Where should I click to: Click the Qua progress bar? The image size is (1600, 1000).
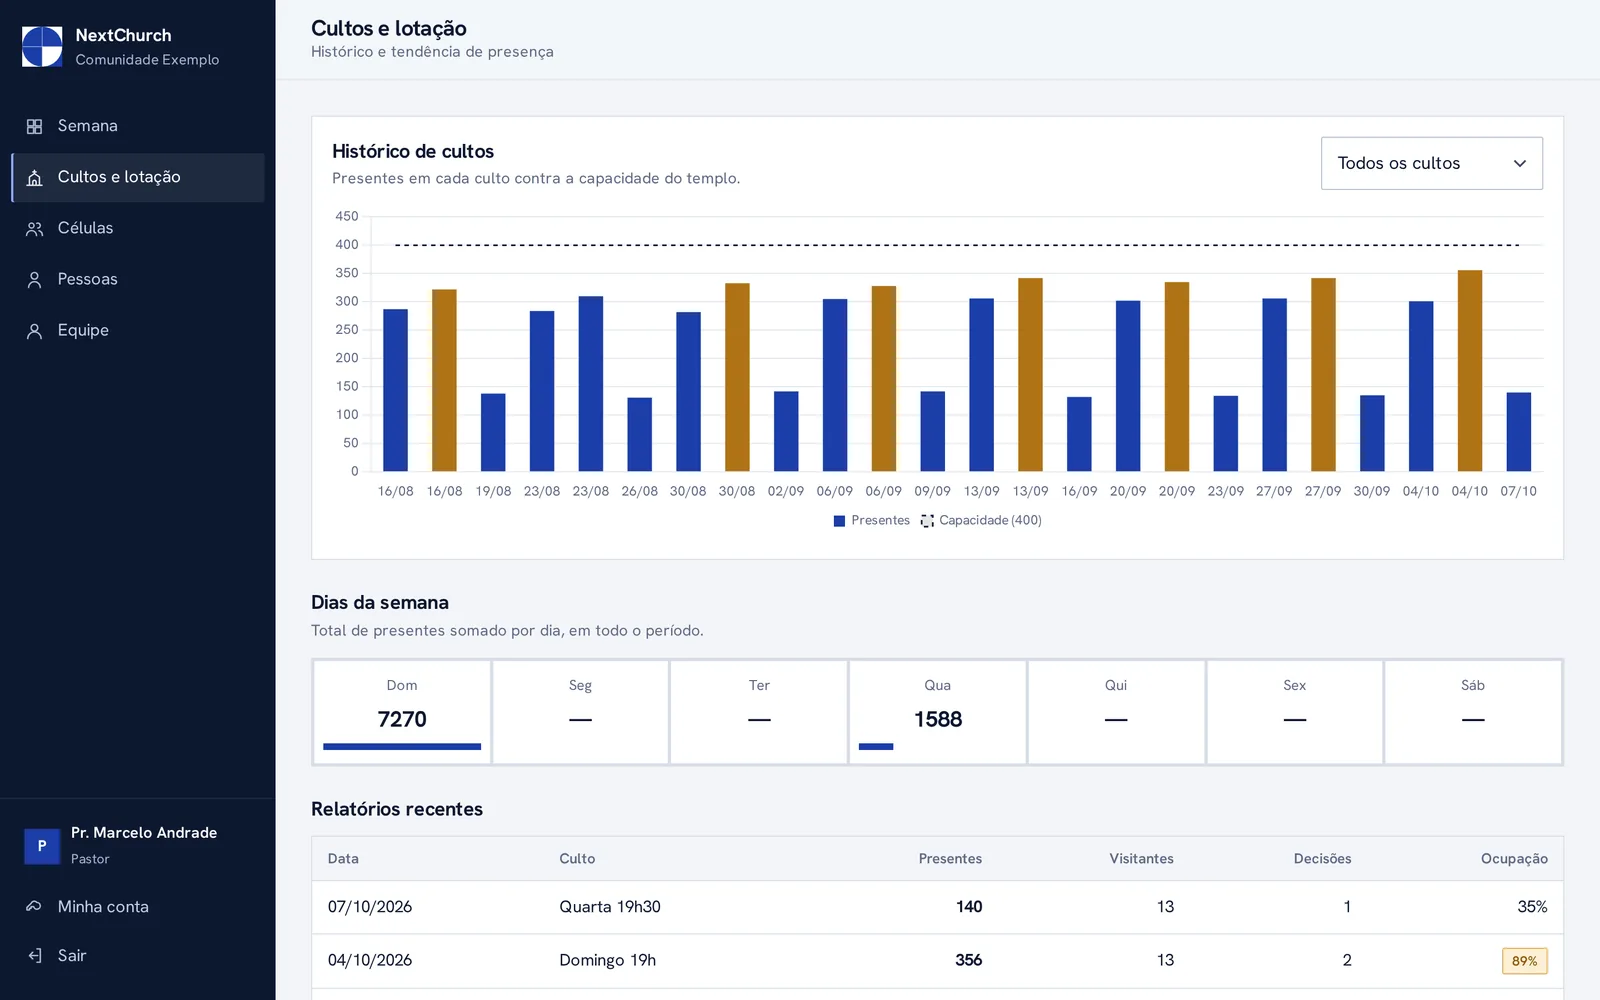coord(876,746)
